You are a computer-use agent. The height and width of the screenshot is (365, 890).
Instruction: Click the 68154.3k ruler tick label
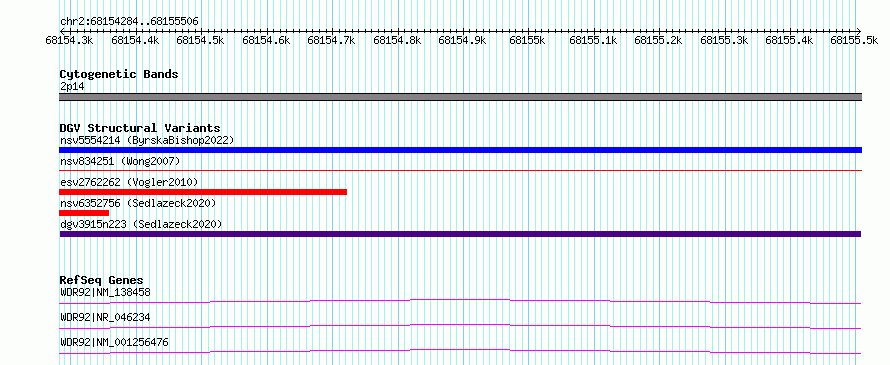tap(69, 40)
